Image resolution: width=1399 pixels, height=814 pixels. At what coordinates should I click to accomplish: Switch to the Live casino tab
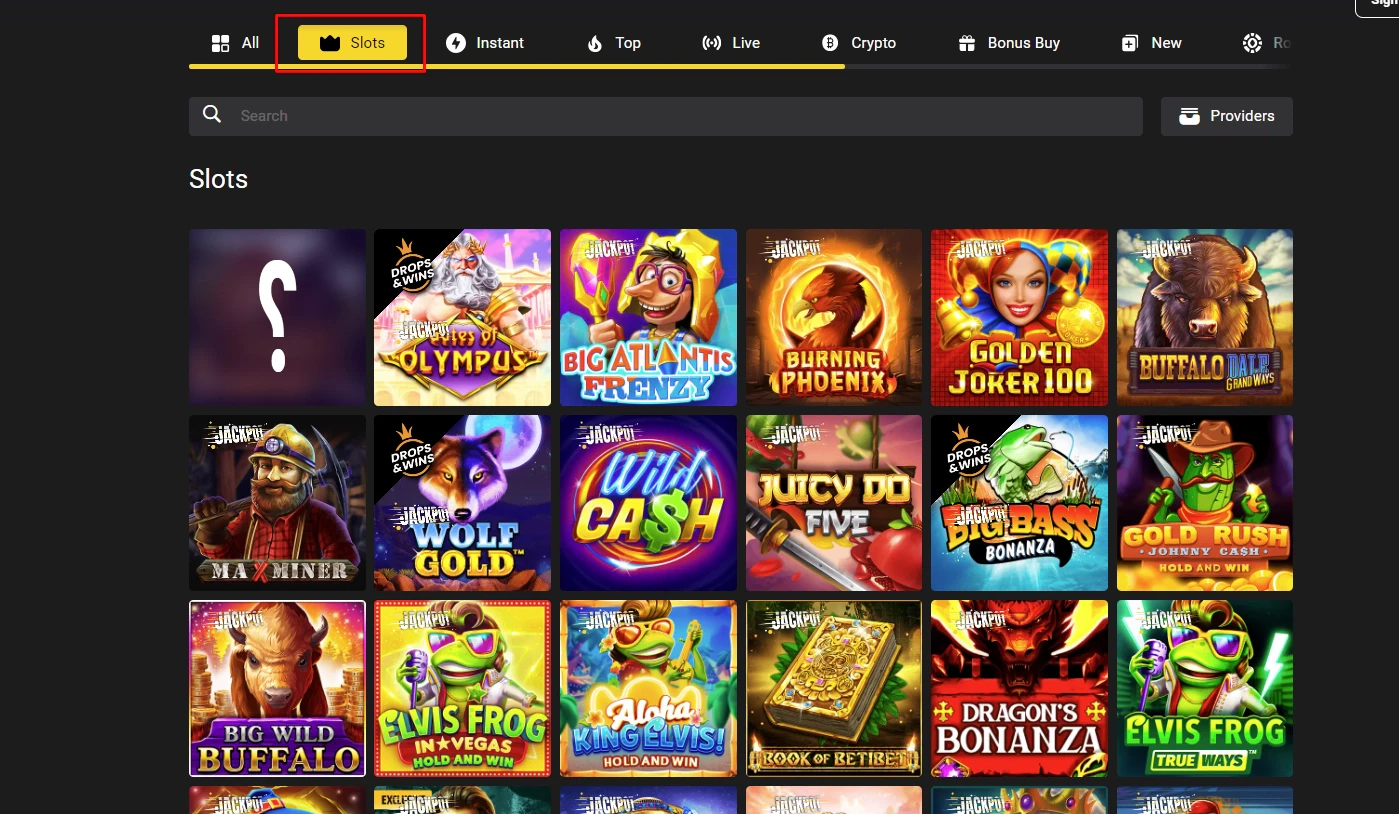[x=731, y=43]
